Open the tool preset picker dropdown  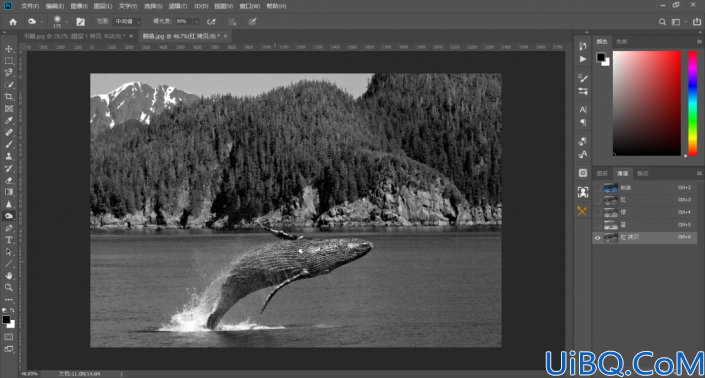41,22
